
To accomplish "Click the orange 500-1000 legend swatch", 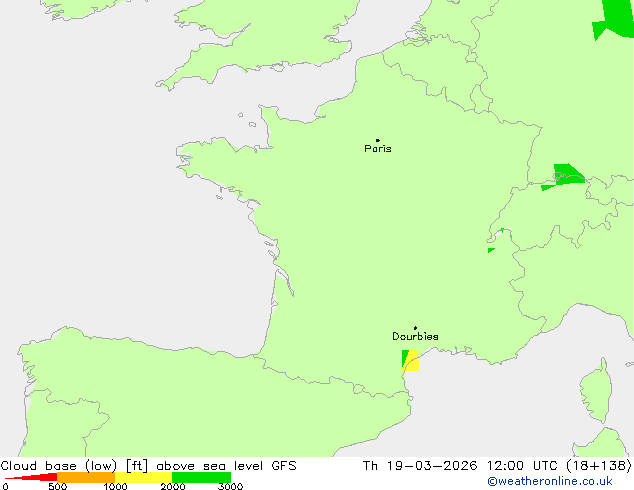I will point(86,477).
